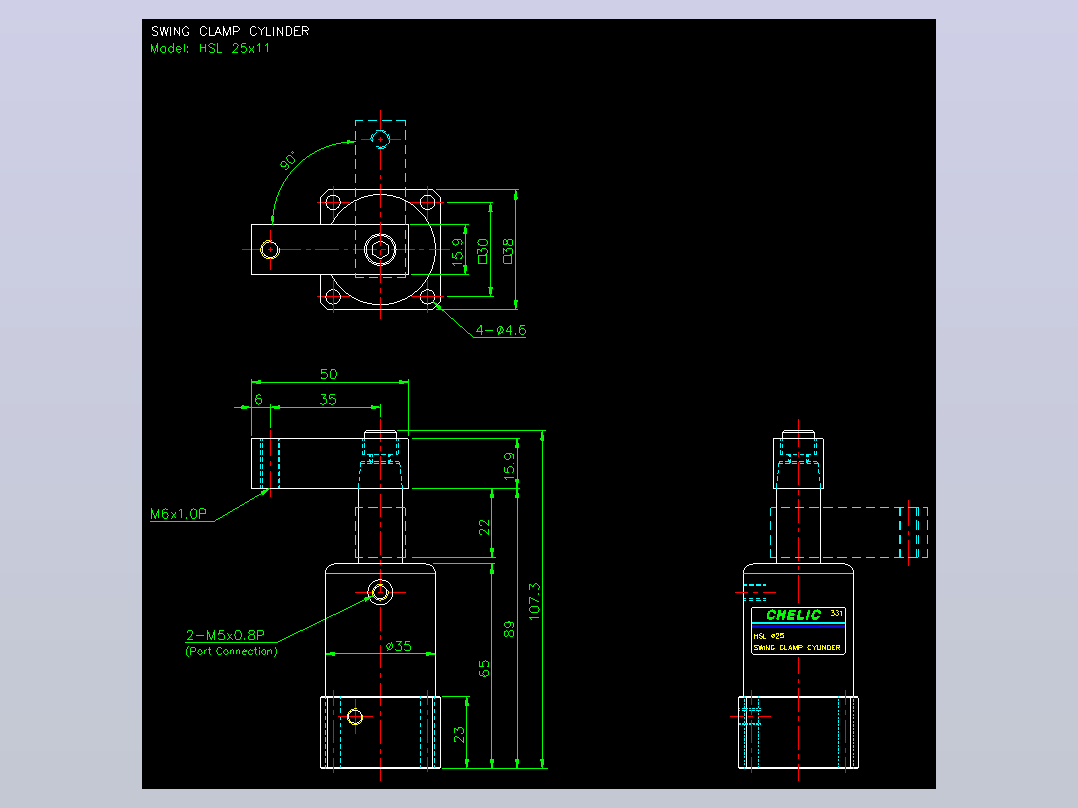
Task: Select the '50' width dimension
Action: tap(329, 374)
